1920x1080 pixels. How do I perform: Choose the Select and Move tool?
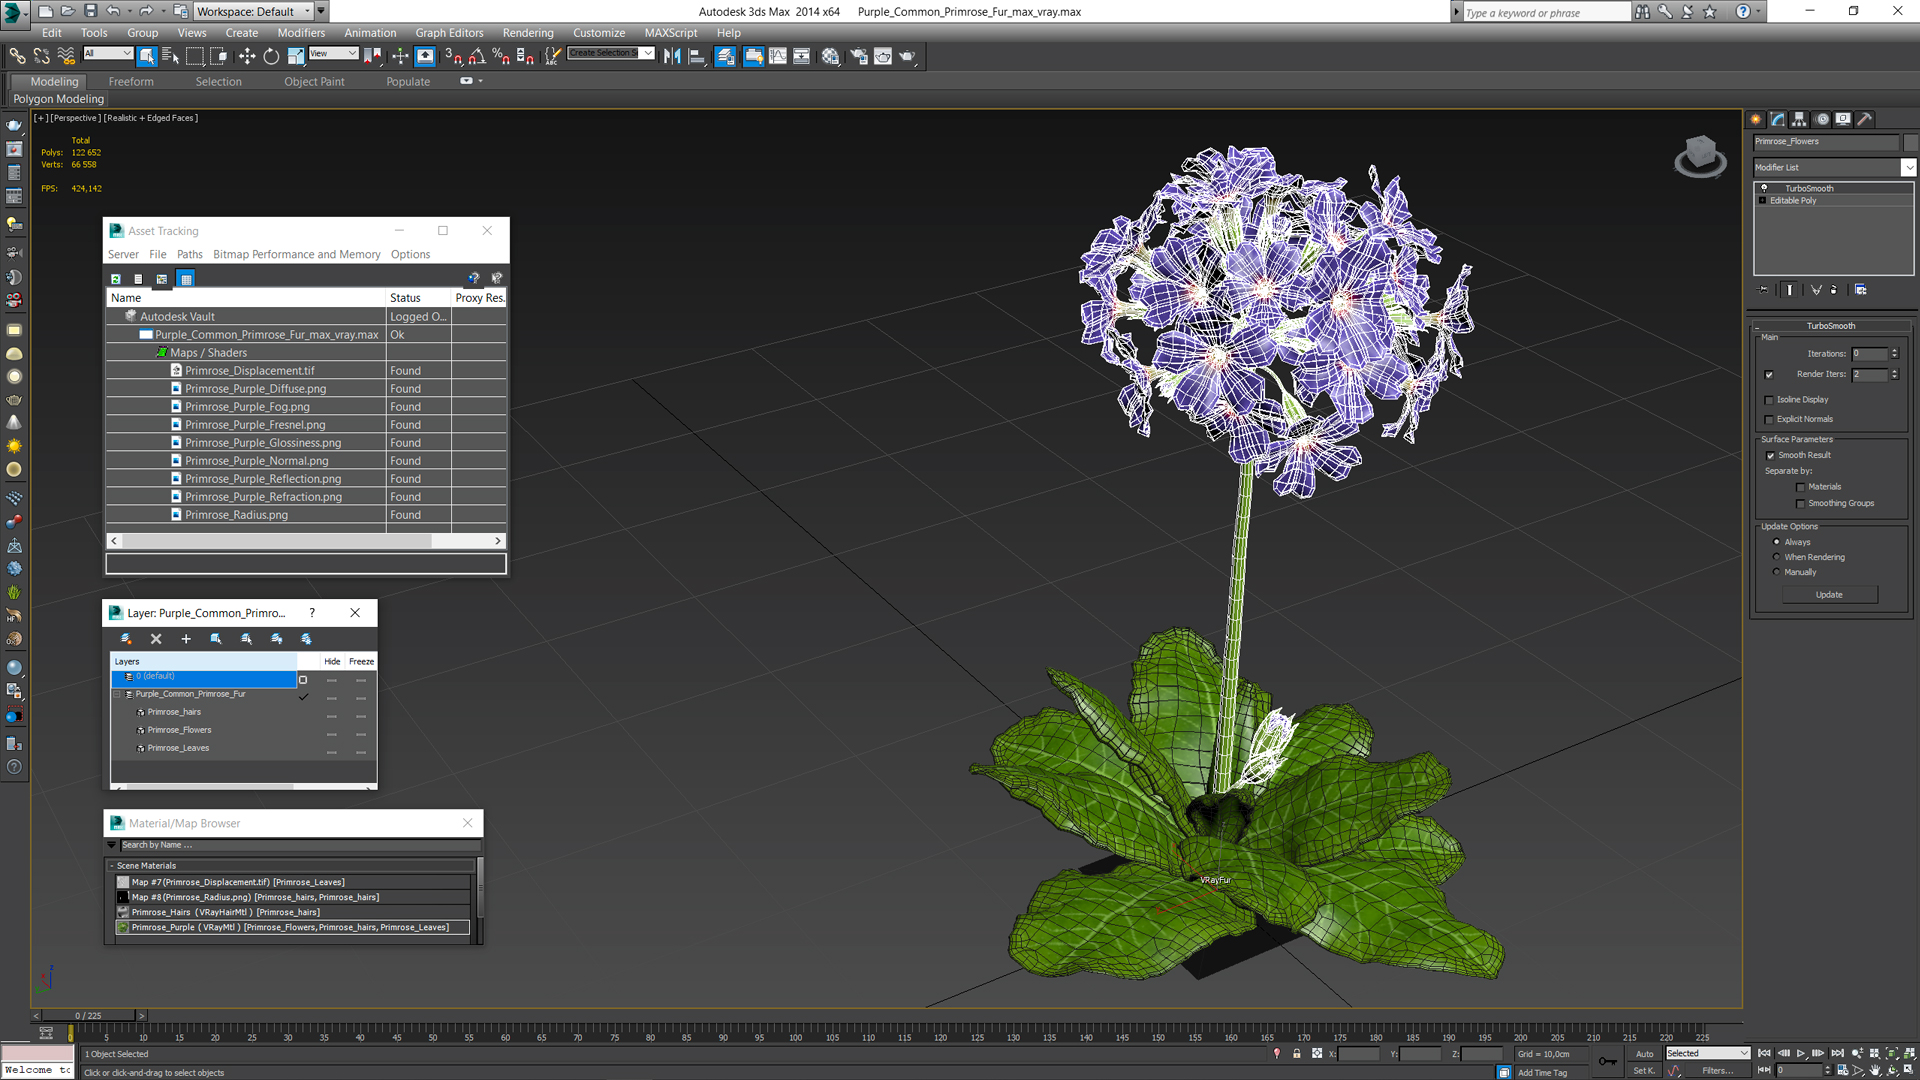click(247, 56)
